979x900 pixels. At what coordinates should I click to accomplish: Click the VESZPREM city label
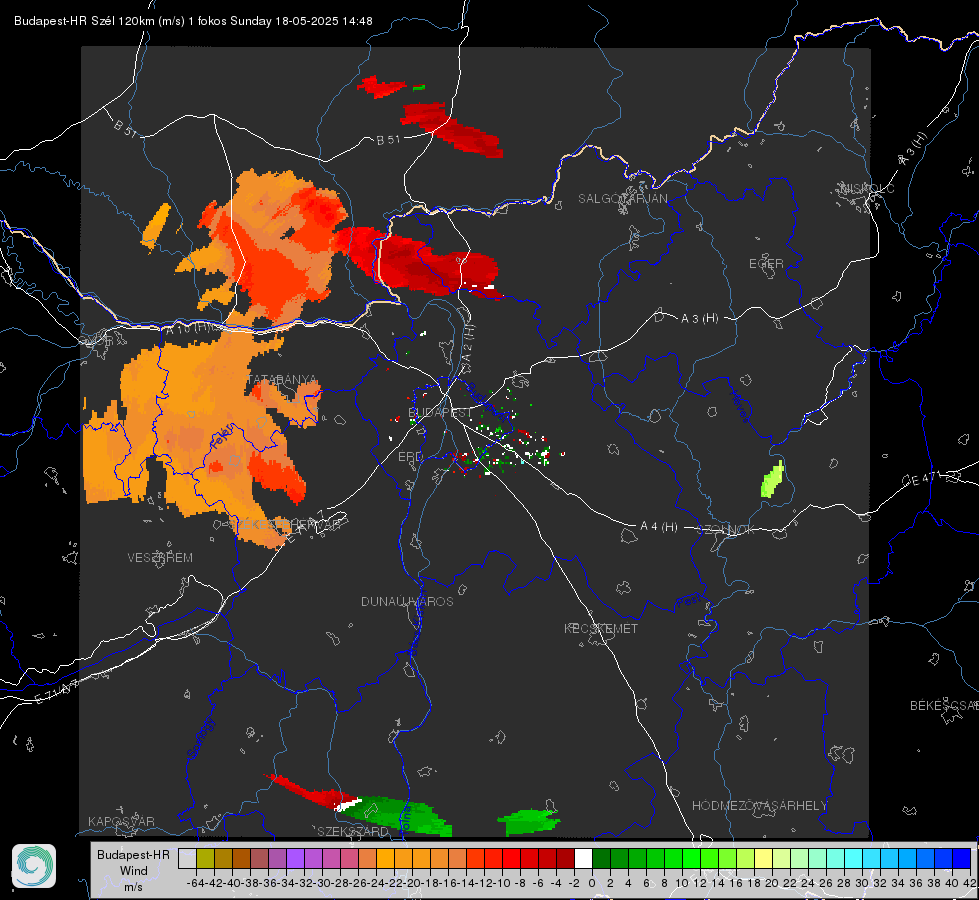pyautogui.click(x=160, y=557)
